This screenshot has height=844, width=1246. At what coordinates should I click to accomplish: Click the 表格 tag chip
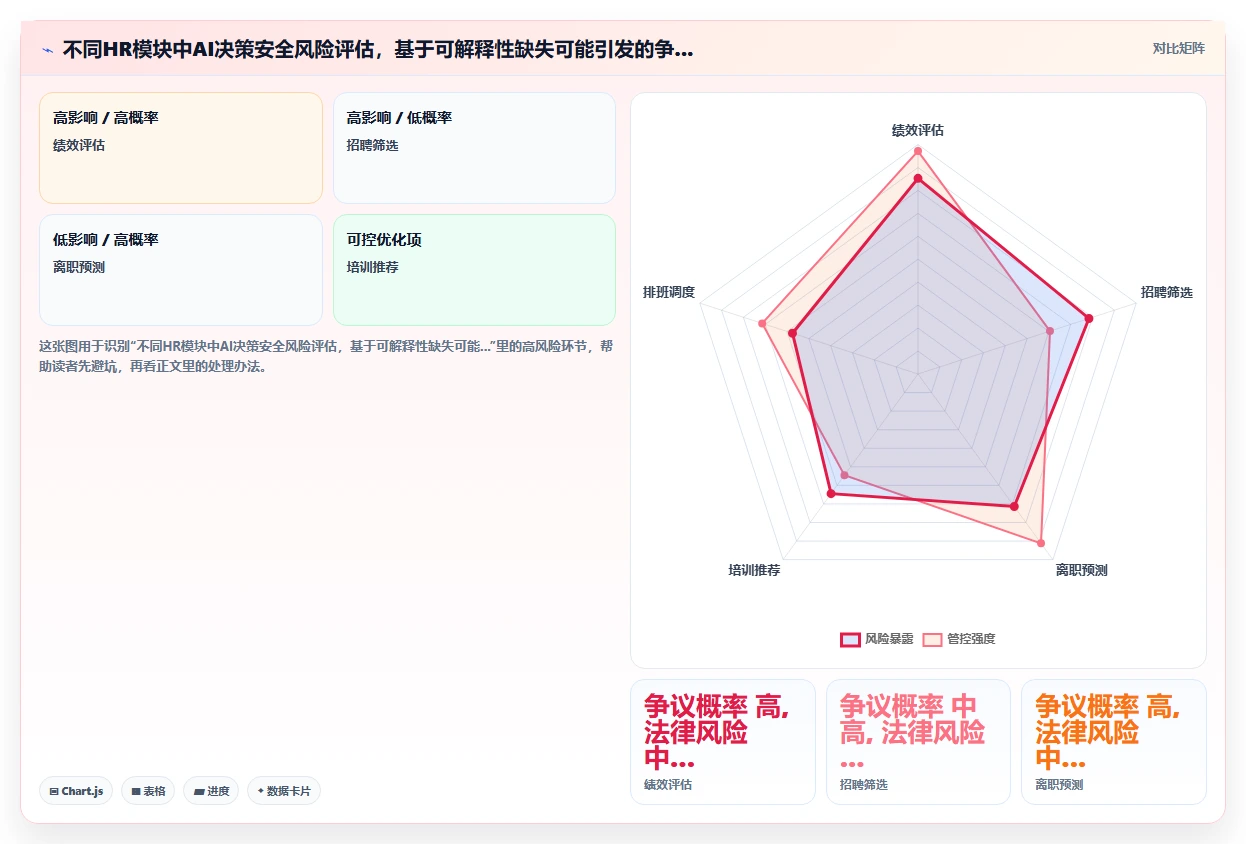148,791
